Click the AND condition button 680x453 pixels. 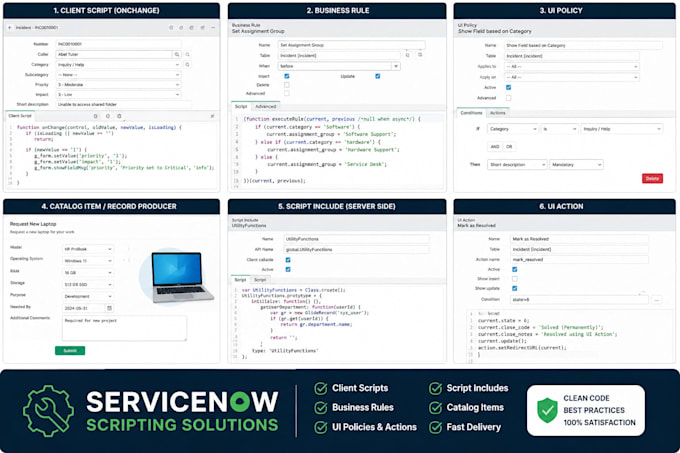(495, 147)
